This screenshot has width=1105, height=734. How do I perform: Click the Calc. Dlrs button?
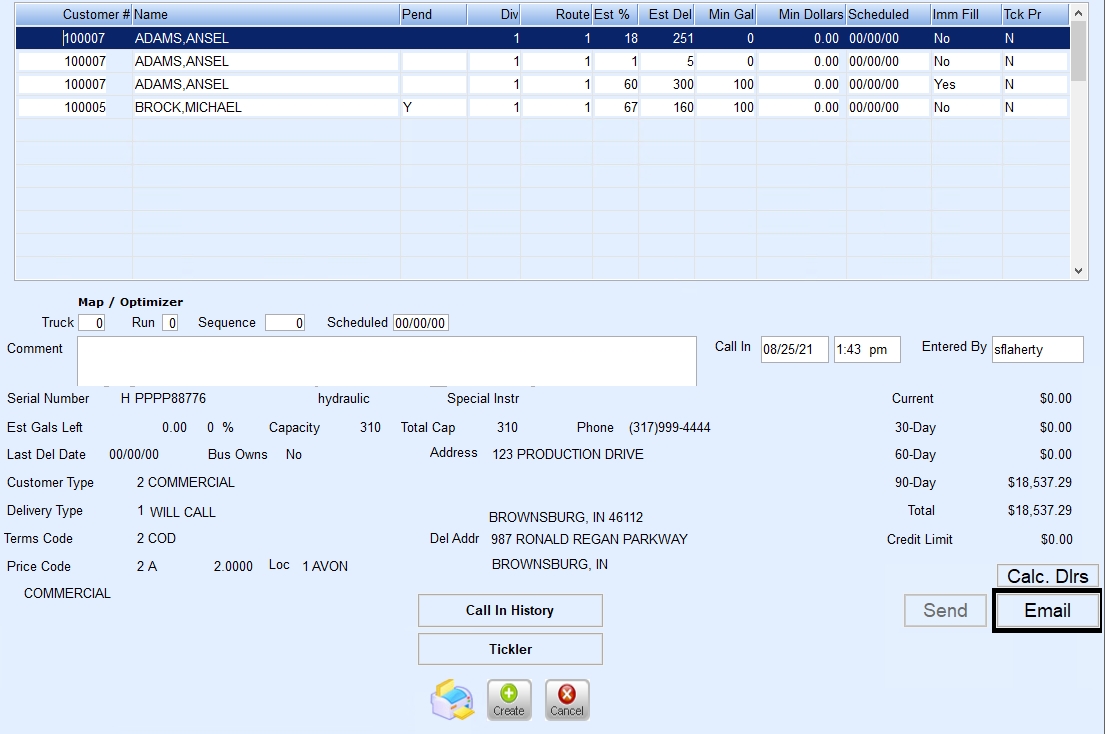click(x=1047, y=576)
